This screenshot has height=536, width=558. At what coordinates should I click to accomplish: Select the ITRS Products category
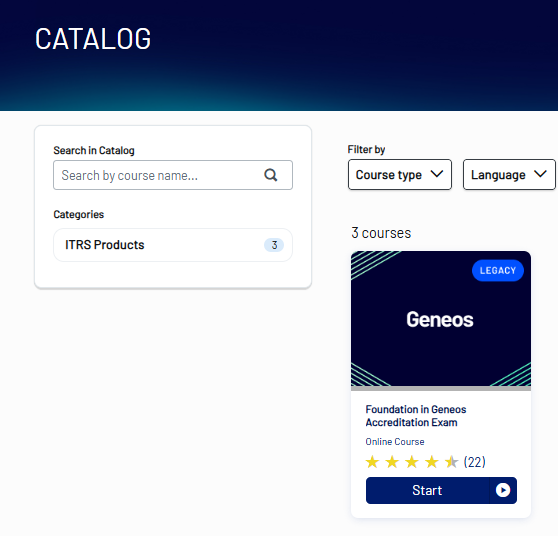tap(173, 245)
